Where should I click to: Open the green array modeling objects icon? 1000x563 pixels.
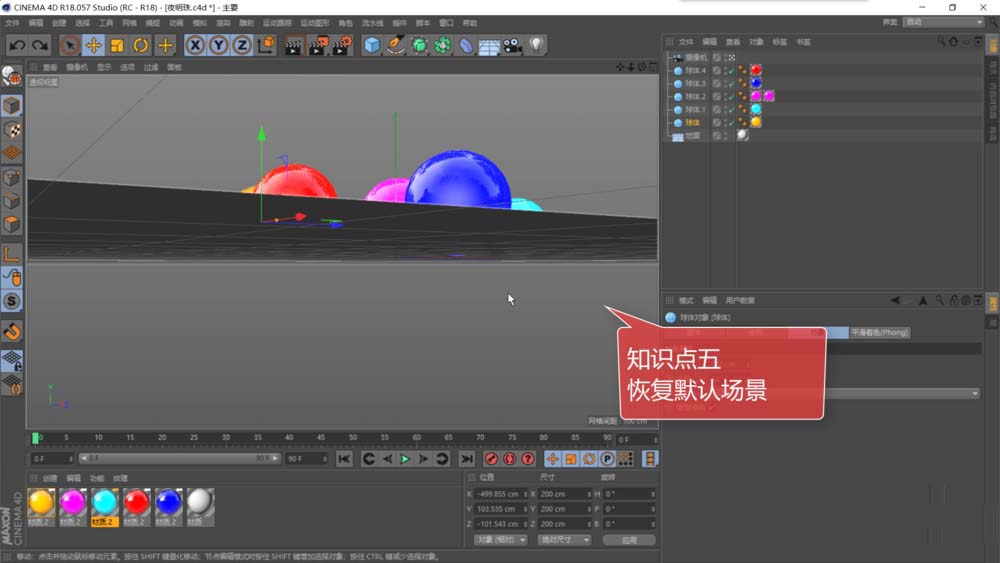(x=443, y=45)
